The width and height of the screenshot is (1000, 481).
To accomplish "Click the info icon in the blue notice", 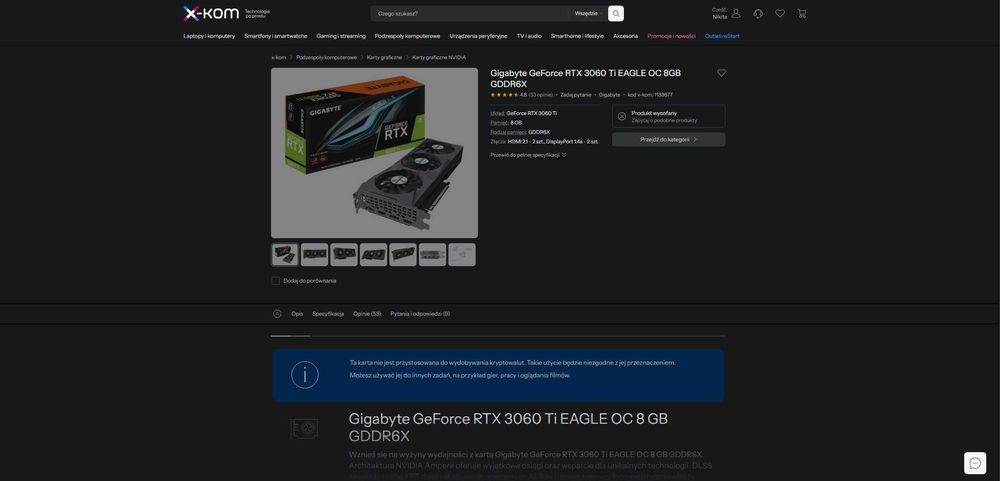I will pyautogui.click(x=305, y=375).
